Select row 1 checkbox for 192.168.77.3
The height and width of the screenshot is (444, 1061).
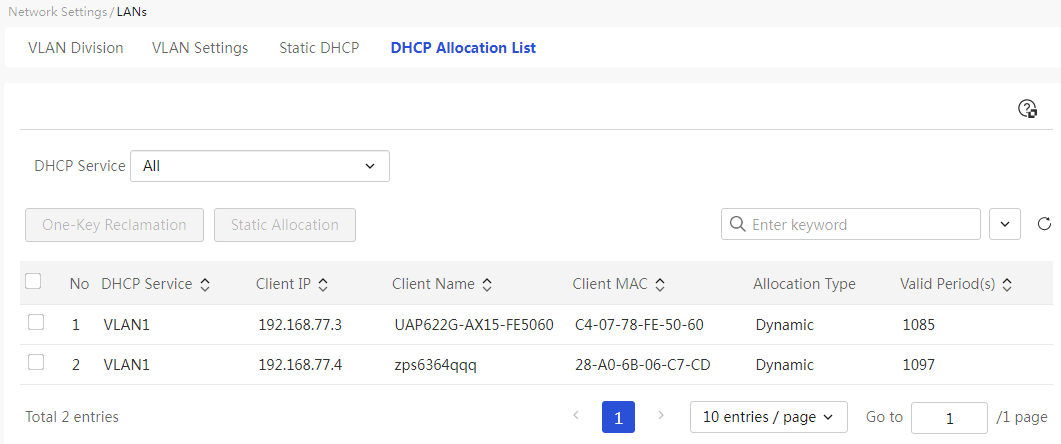point(36,323)
